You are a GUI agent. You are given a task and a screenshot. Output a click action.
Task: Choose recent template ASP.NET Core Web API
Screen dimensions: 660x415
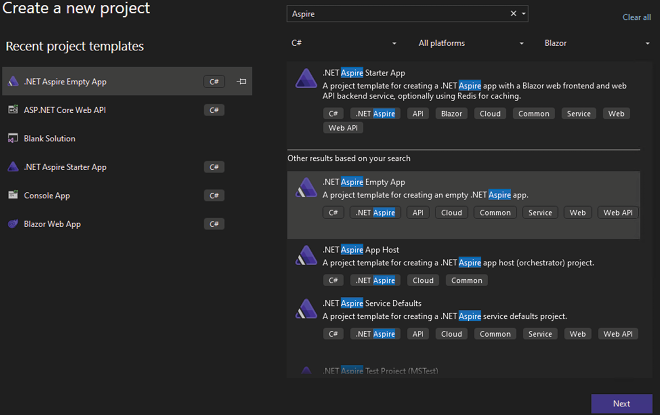(127, 110)
